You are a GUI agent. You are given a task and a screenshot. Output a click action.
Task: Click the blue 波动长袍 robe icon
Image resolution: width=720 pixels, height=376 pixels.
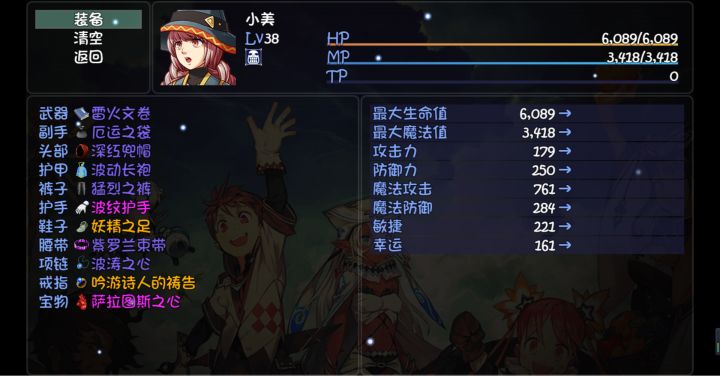click(x=81, y=170)
